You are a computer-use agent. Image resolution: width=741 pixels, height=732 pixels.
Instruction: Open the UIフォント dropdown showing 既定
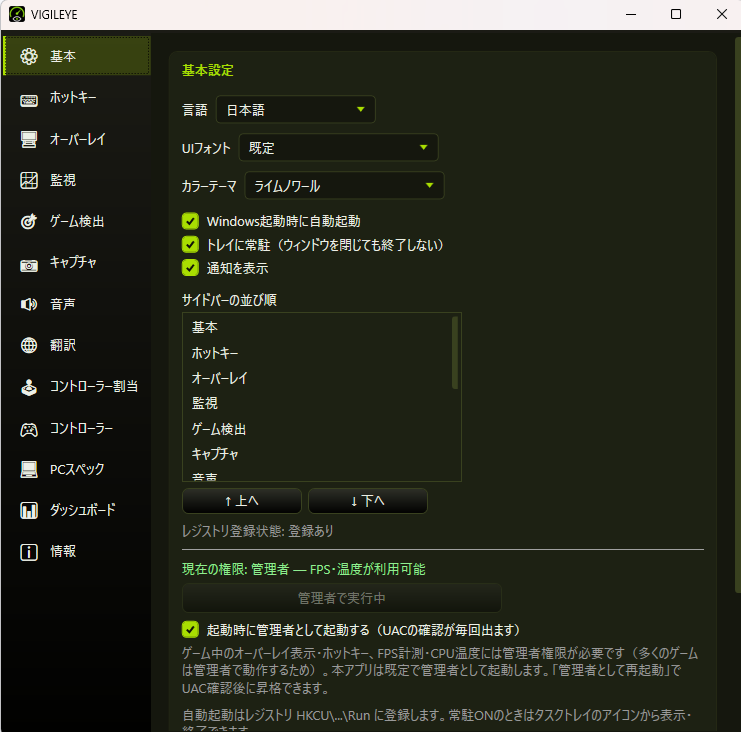coord(338,147)
